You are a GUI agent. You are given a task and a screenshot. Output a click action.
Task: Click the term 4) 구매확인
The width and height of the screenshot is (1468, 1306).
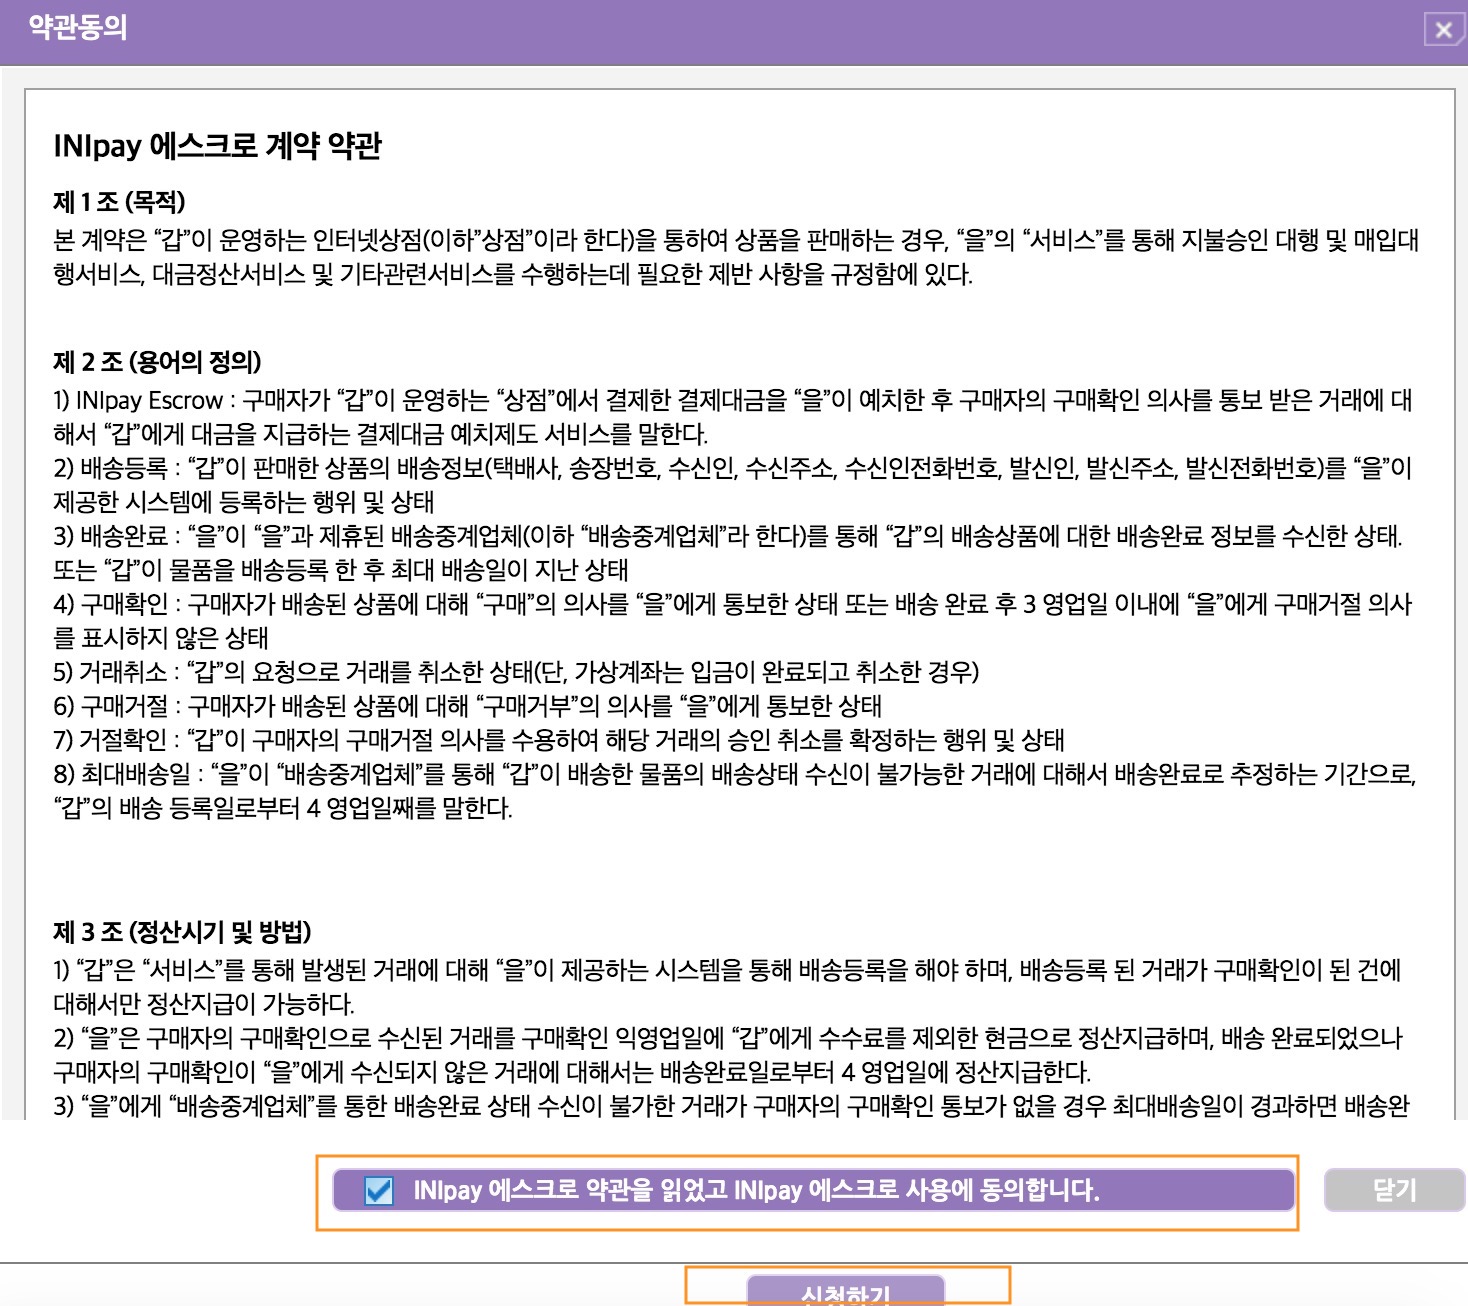tap(111, 604)
